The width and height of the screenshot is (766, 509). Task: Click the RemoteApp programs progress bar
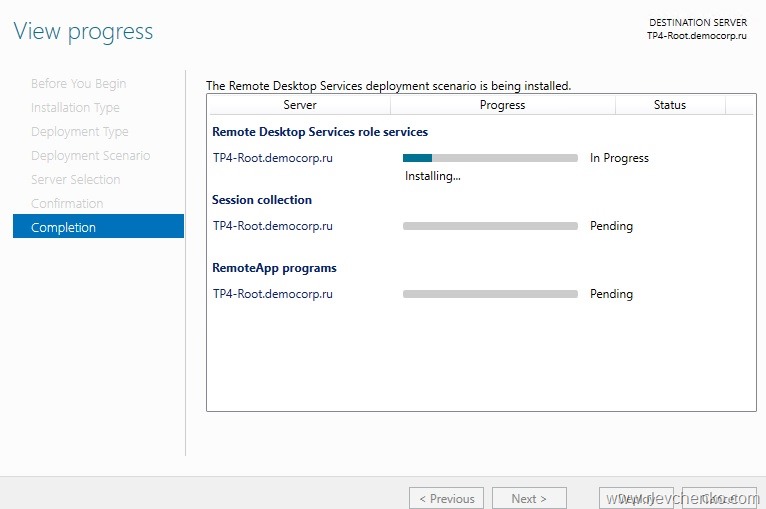[490, 294]
